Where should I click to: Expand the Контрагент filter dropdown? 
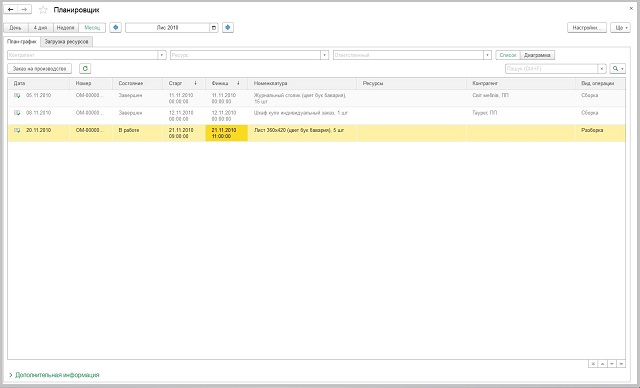pyautogui.click(x=162, y=55)
